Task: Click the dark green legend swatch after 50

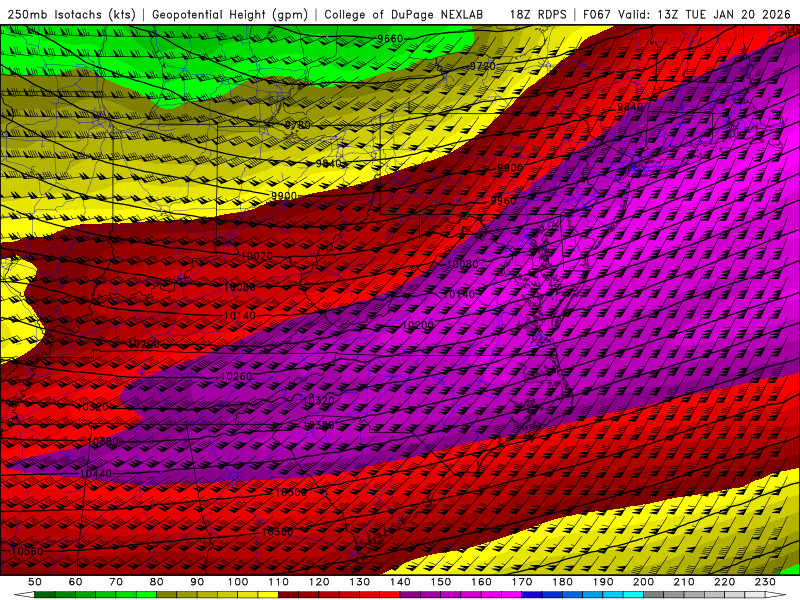Action: click(x=45, y=595)
